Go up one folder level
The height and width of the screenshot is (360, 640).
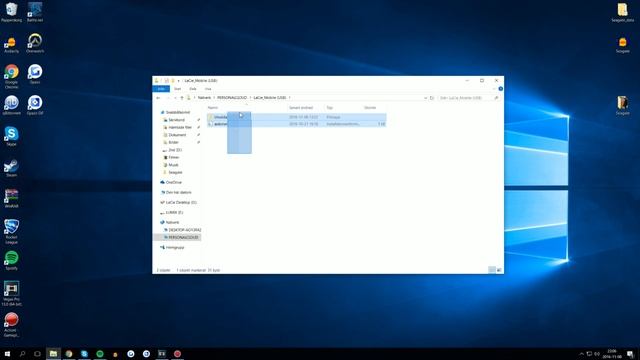pyautogui.click(x=182, y=98)
